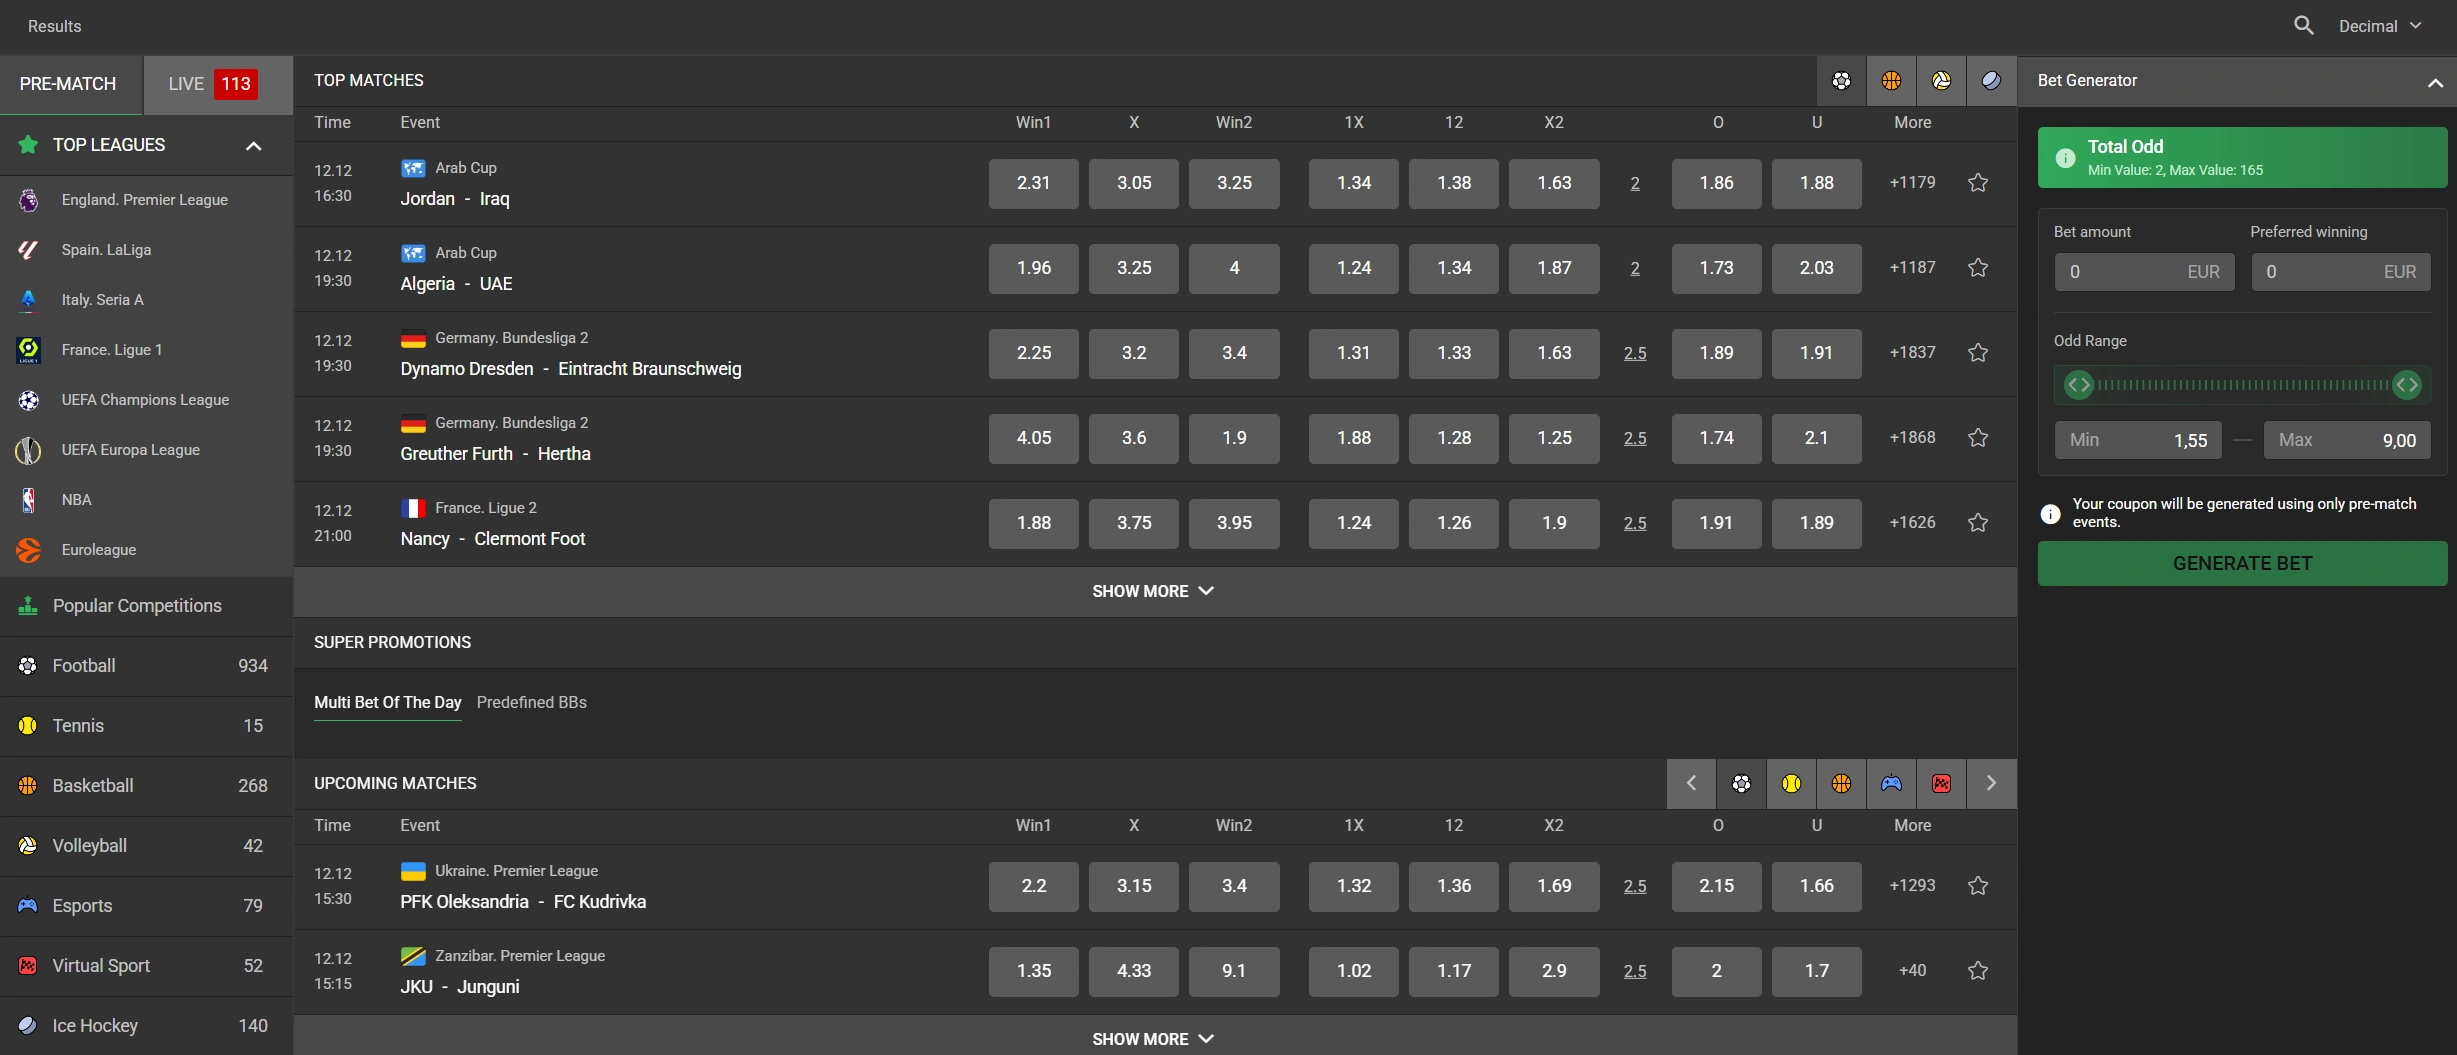Viewport: 2457px width, 1055px height.
Task: Open the search magnifier icon
Action: pos(2303,26)
